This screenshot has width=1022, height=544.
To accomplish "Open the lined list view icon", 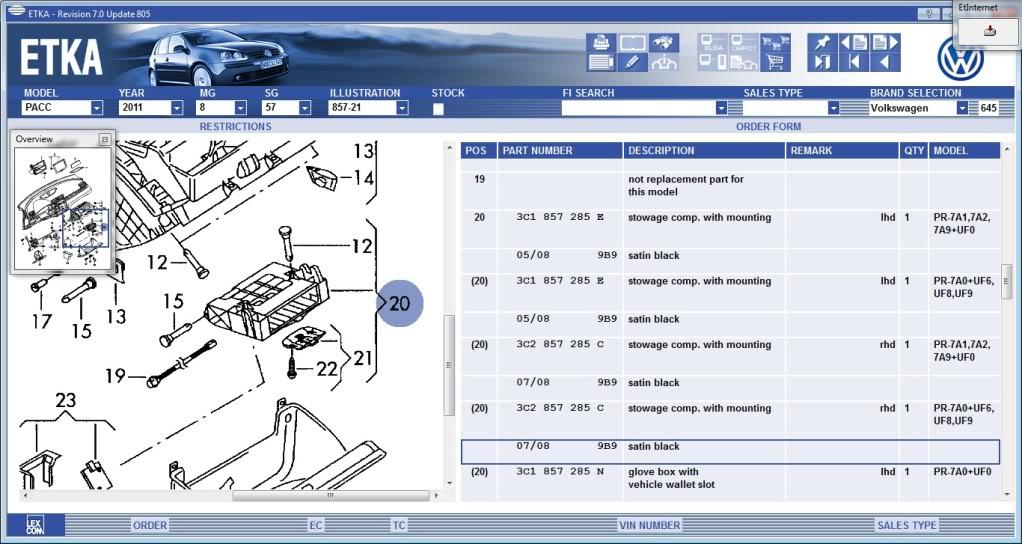I will (x=601, y=63).
